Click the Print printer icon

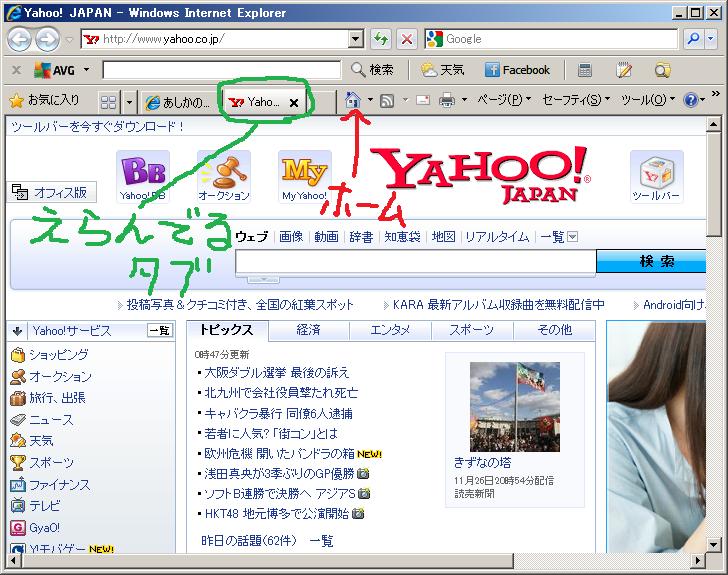coord(447,100)
